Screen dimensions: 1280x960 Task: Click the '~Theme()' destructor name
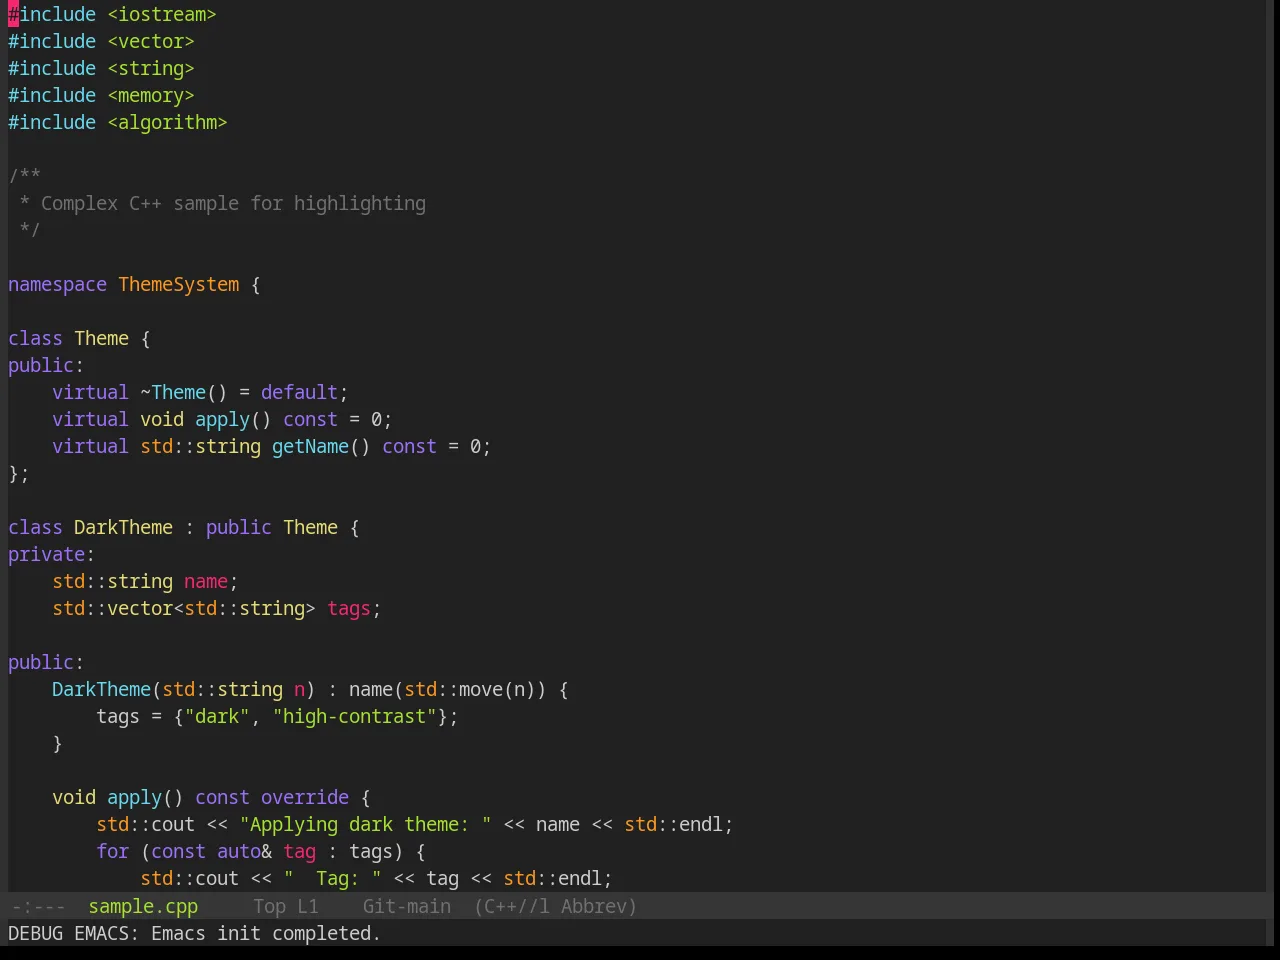pos(184,392)
